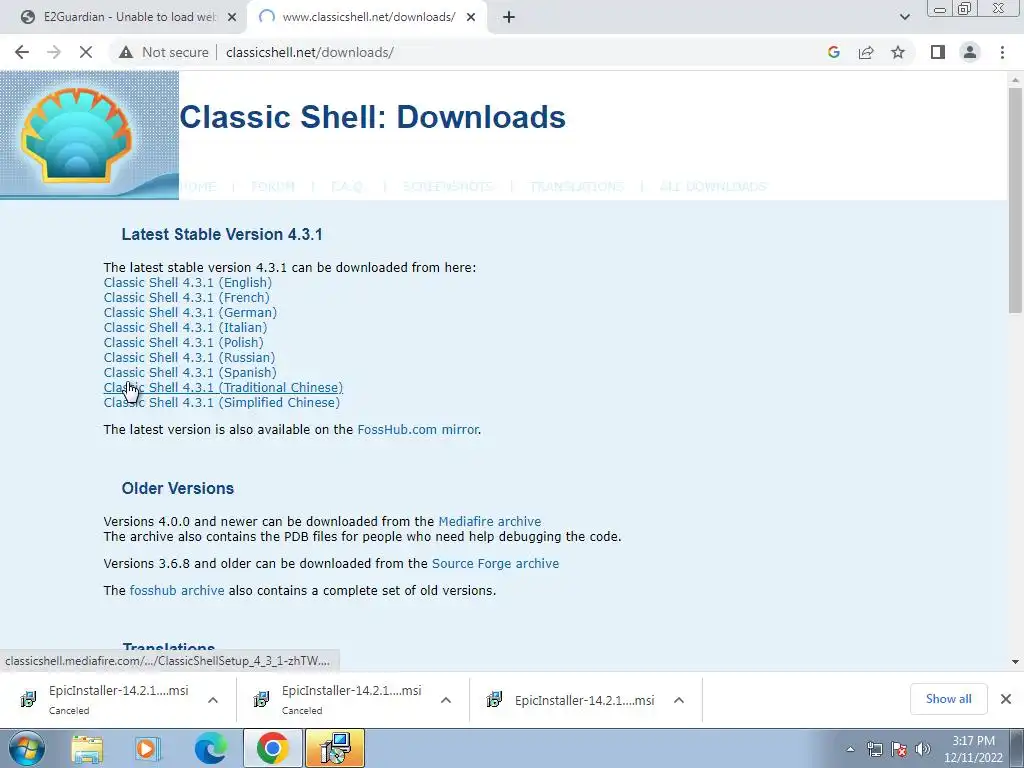Download Classic Shell 4.3.1 (German)
The height and width of the screenshot is (768, 1024).
190,313
